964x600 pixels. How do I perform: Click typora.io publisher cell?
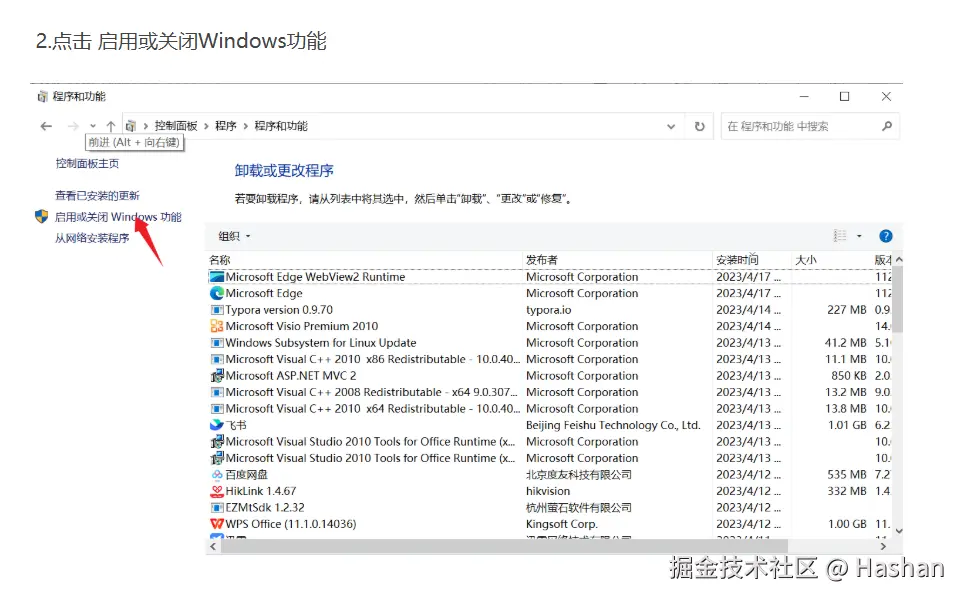[x=548, y=310]
